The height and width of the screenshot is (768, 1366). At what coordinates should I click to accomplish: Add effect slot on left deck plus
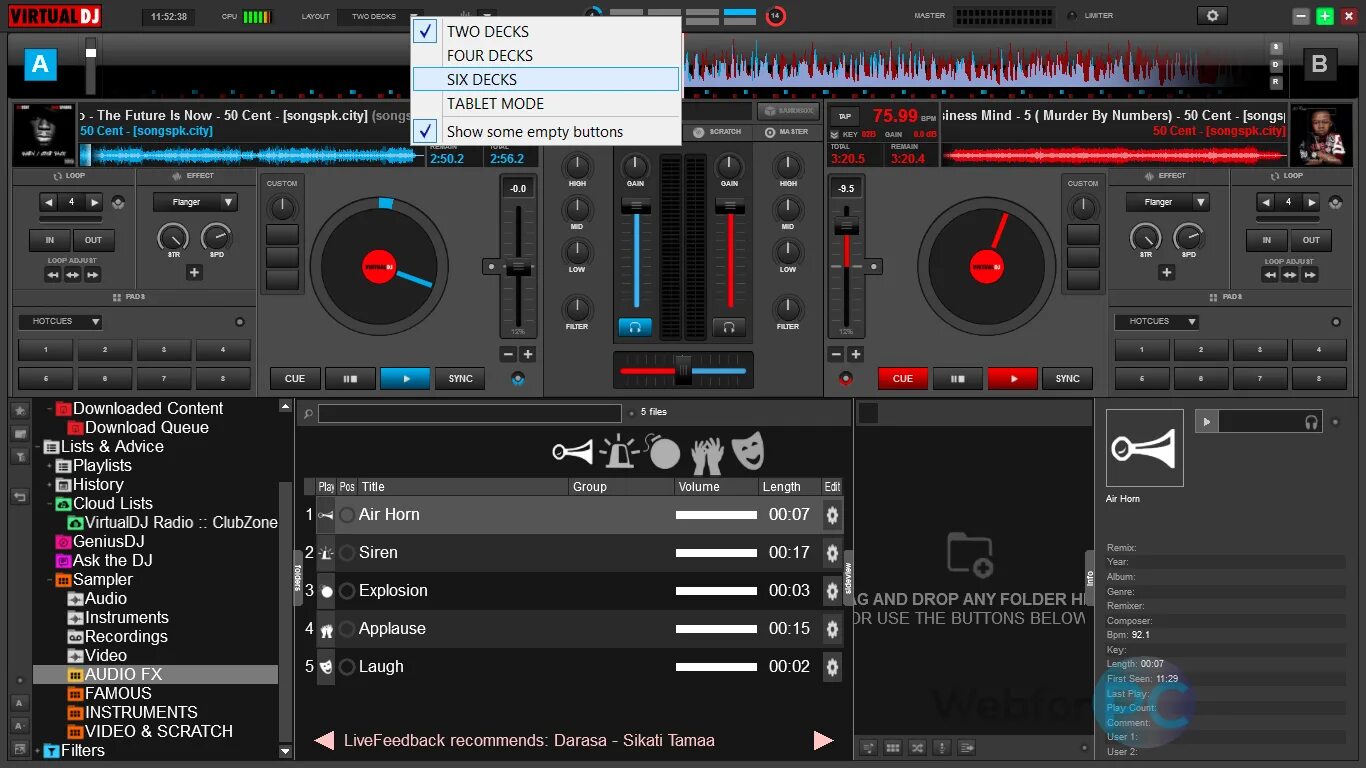tap(194, 272)
